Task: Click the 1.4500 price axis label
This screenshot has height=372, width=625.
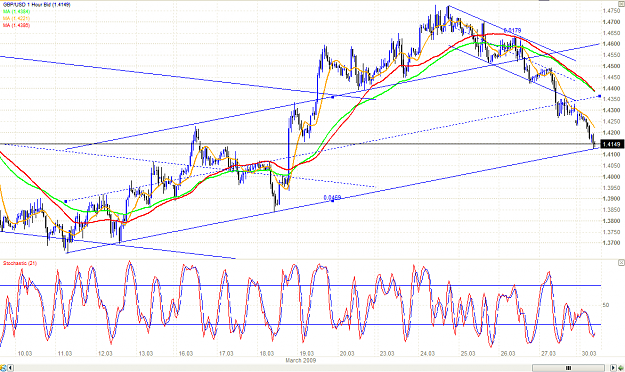Action: coord(612,66)
